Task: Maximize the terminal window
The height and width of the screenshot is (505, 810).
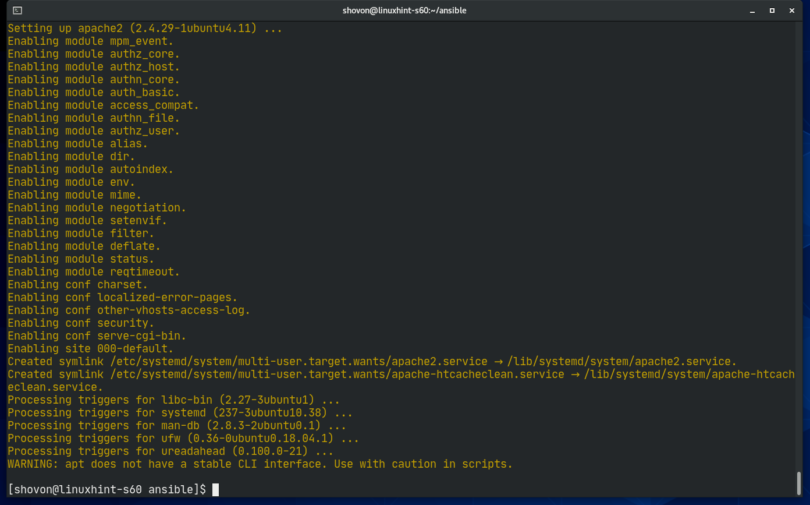Action: pyautogui.click(x=772, y=10)
